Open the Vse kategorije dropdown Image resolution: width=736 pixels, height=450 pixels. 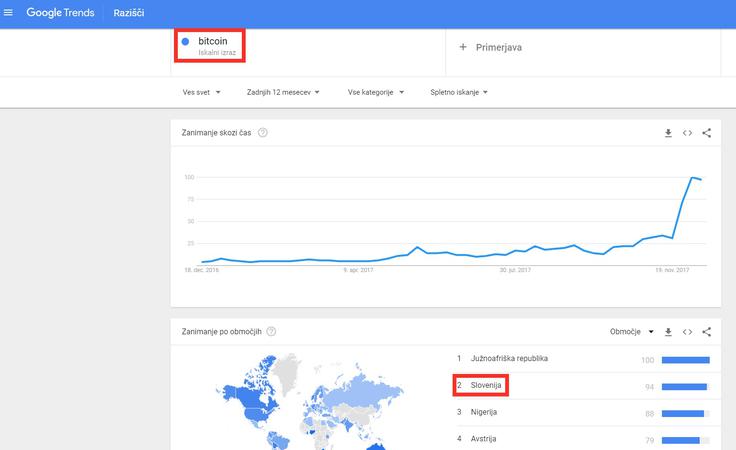[376, 92]
